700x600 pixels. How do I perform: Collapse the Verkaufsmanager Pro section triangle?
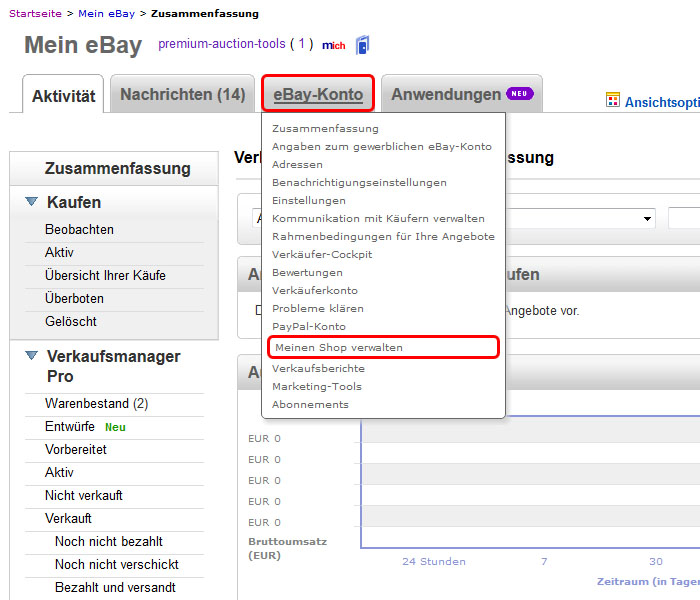click(31, 355)
